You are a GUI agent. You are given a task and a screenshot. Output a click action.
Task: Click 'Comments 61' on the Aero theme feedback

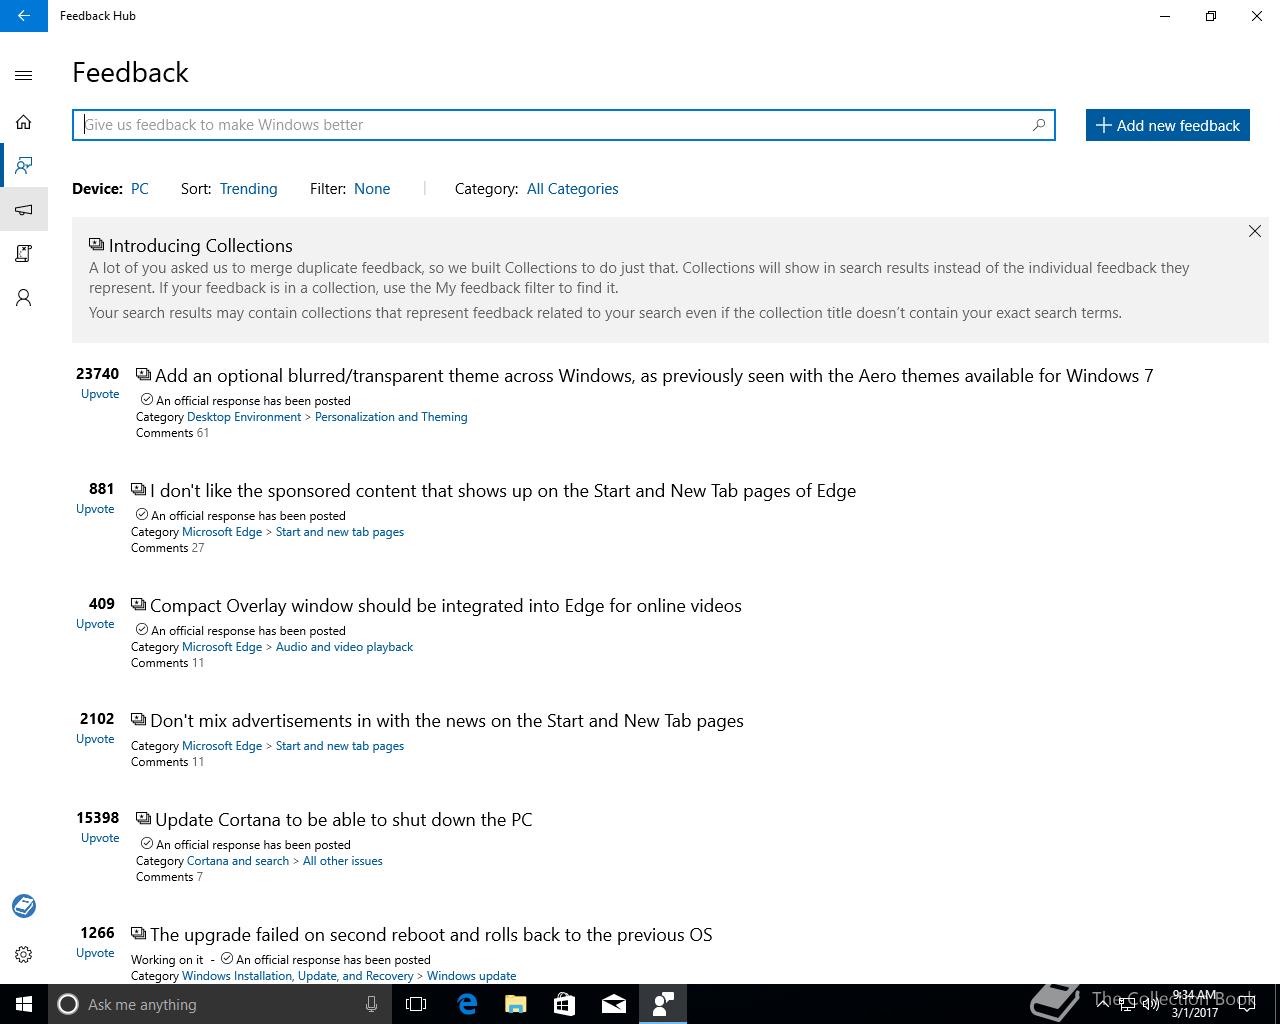point(173,433)
